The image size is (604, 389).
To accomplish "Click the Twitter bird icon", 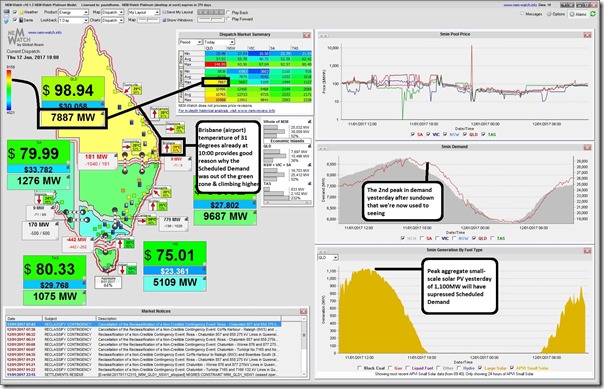I will [6, 21].
